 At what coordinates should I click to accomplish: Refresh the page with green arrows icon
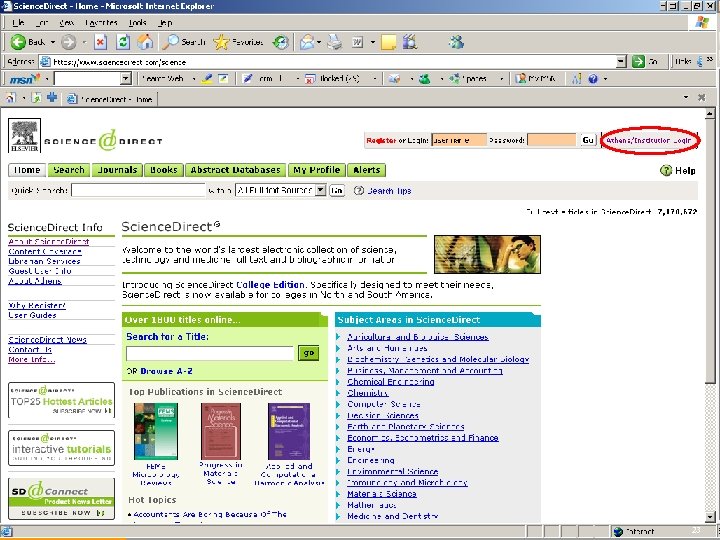click(123, 42)
